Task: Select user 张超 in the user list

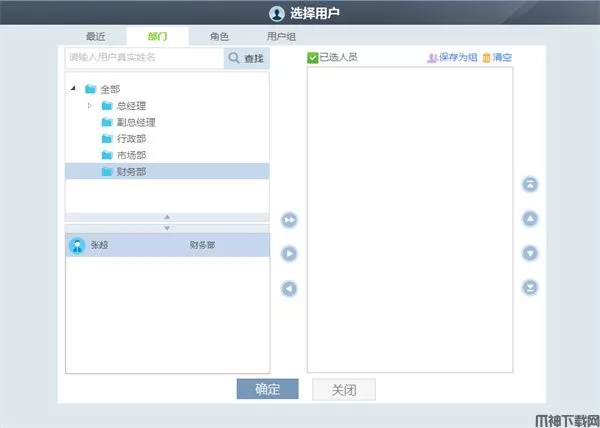Action: 167,245
